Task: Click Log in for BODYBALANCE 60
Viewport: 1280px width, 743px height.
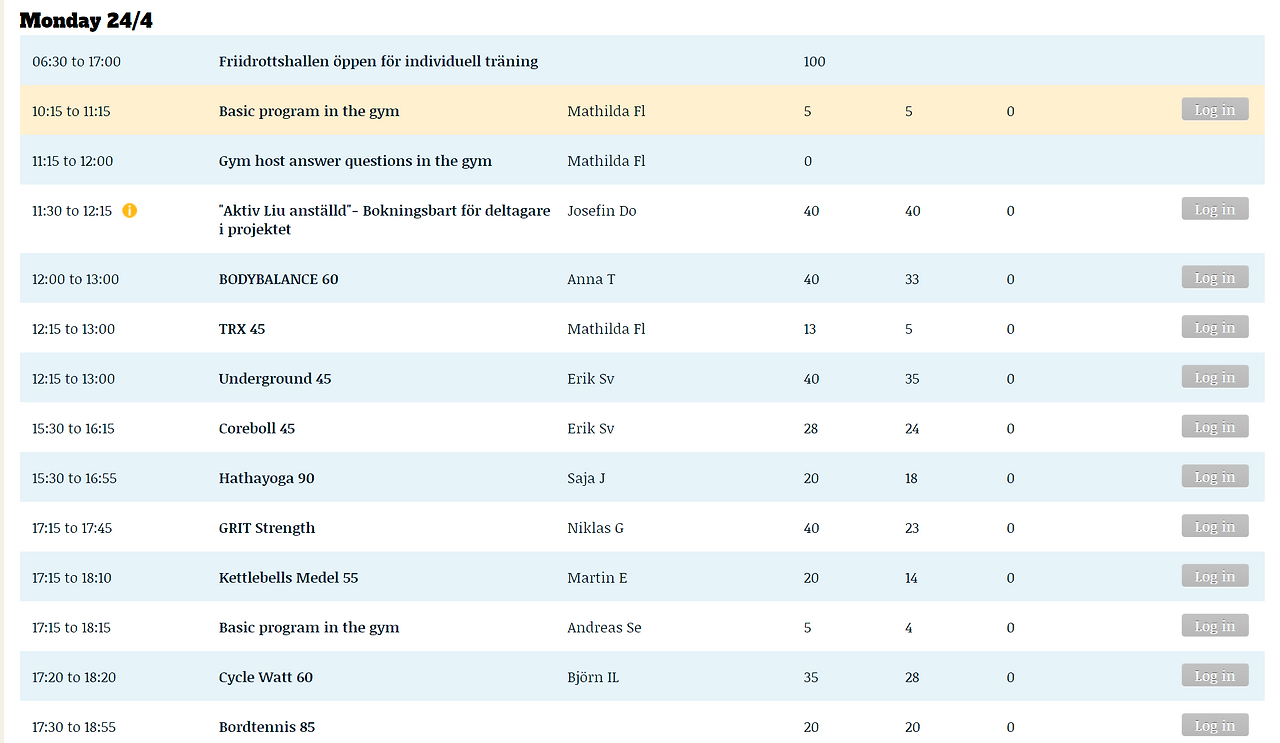Action: 1214,277
